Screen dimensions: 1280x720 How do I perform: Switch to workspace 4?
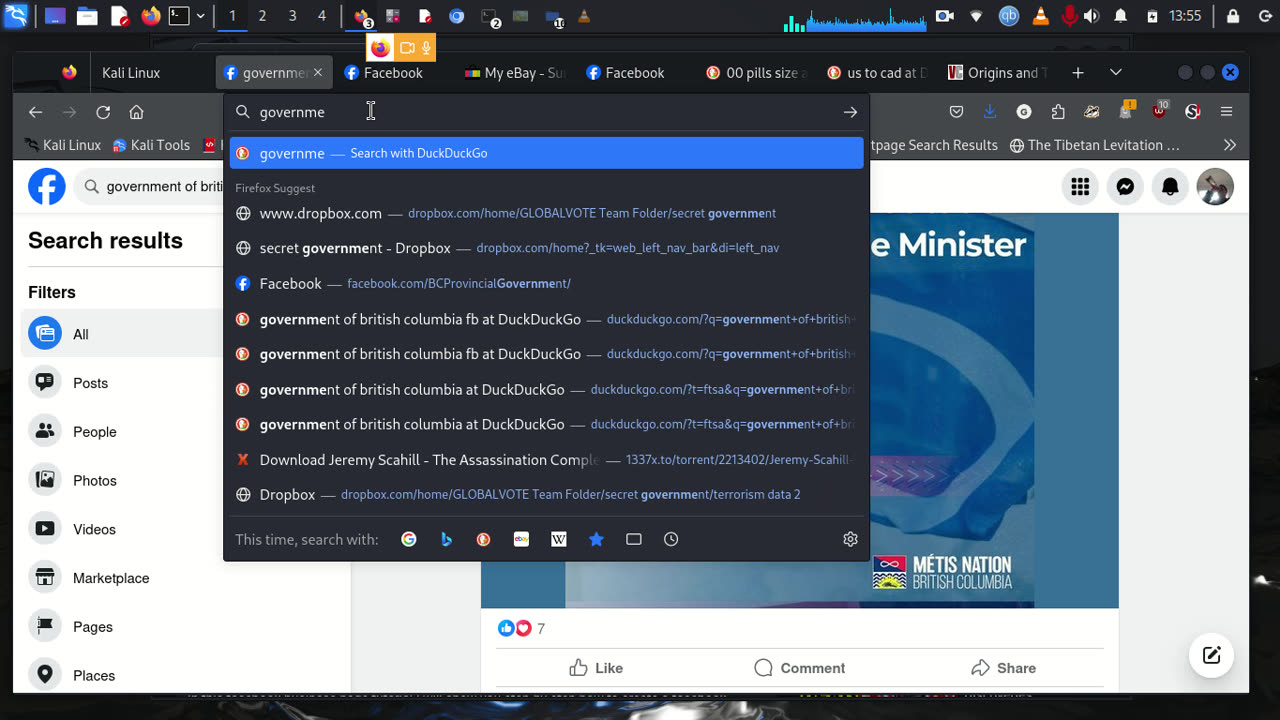[321, 16]
